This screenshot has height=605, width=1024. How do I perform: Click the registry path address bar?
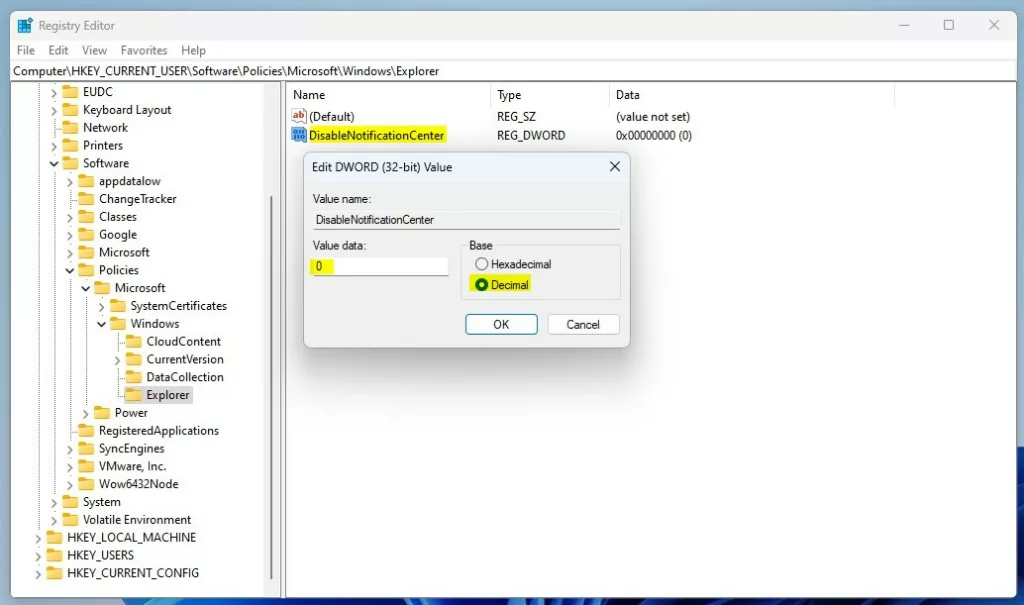click(513, 71)
